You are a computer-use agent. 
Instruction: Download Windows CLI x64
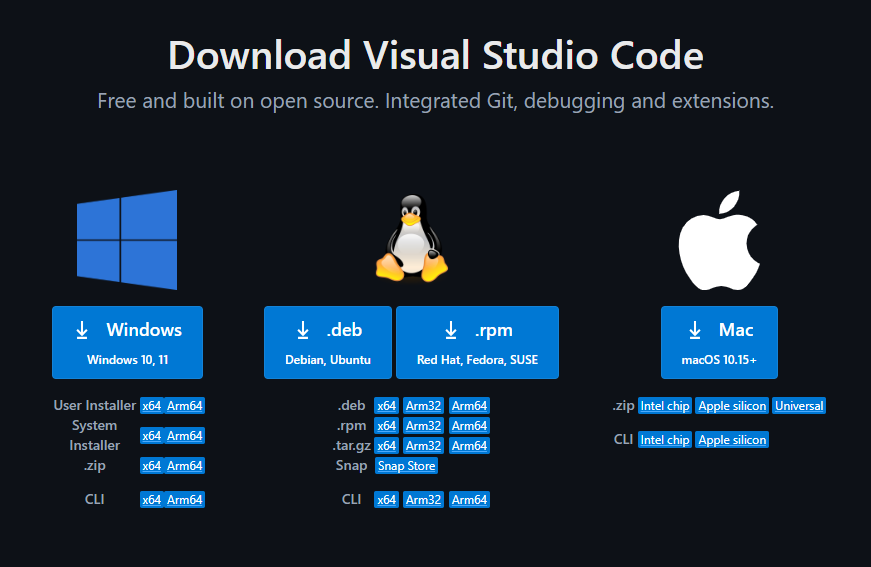tap(152, 500)
